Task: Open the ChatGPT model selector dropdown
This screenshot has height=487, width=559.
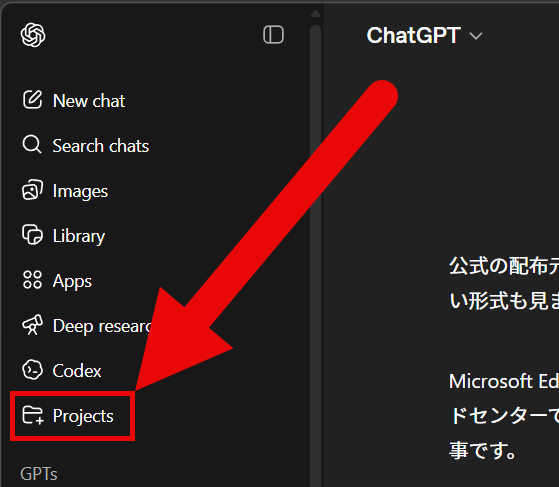Action: [425, 35]
